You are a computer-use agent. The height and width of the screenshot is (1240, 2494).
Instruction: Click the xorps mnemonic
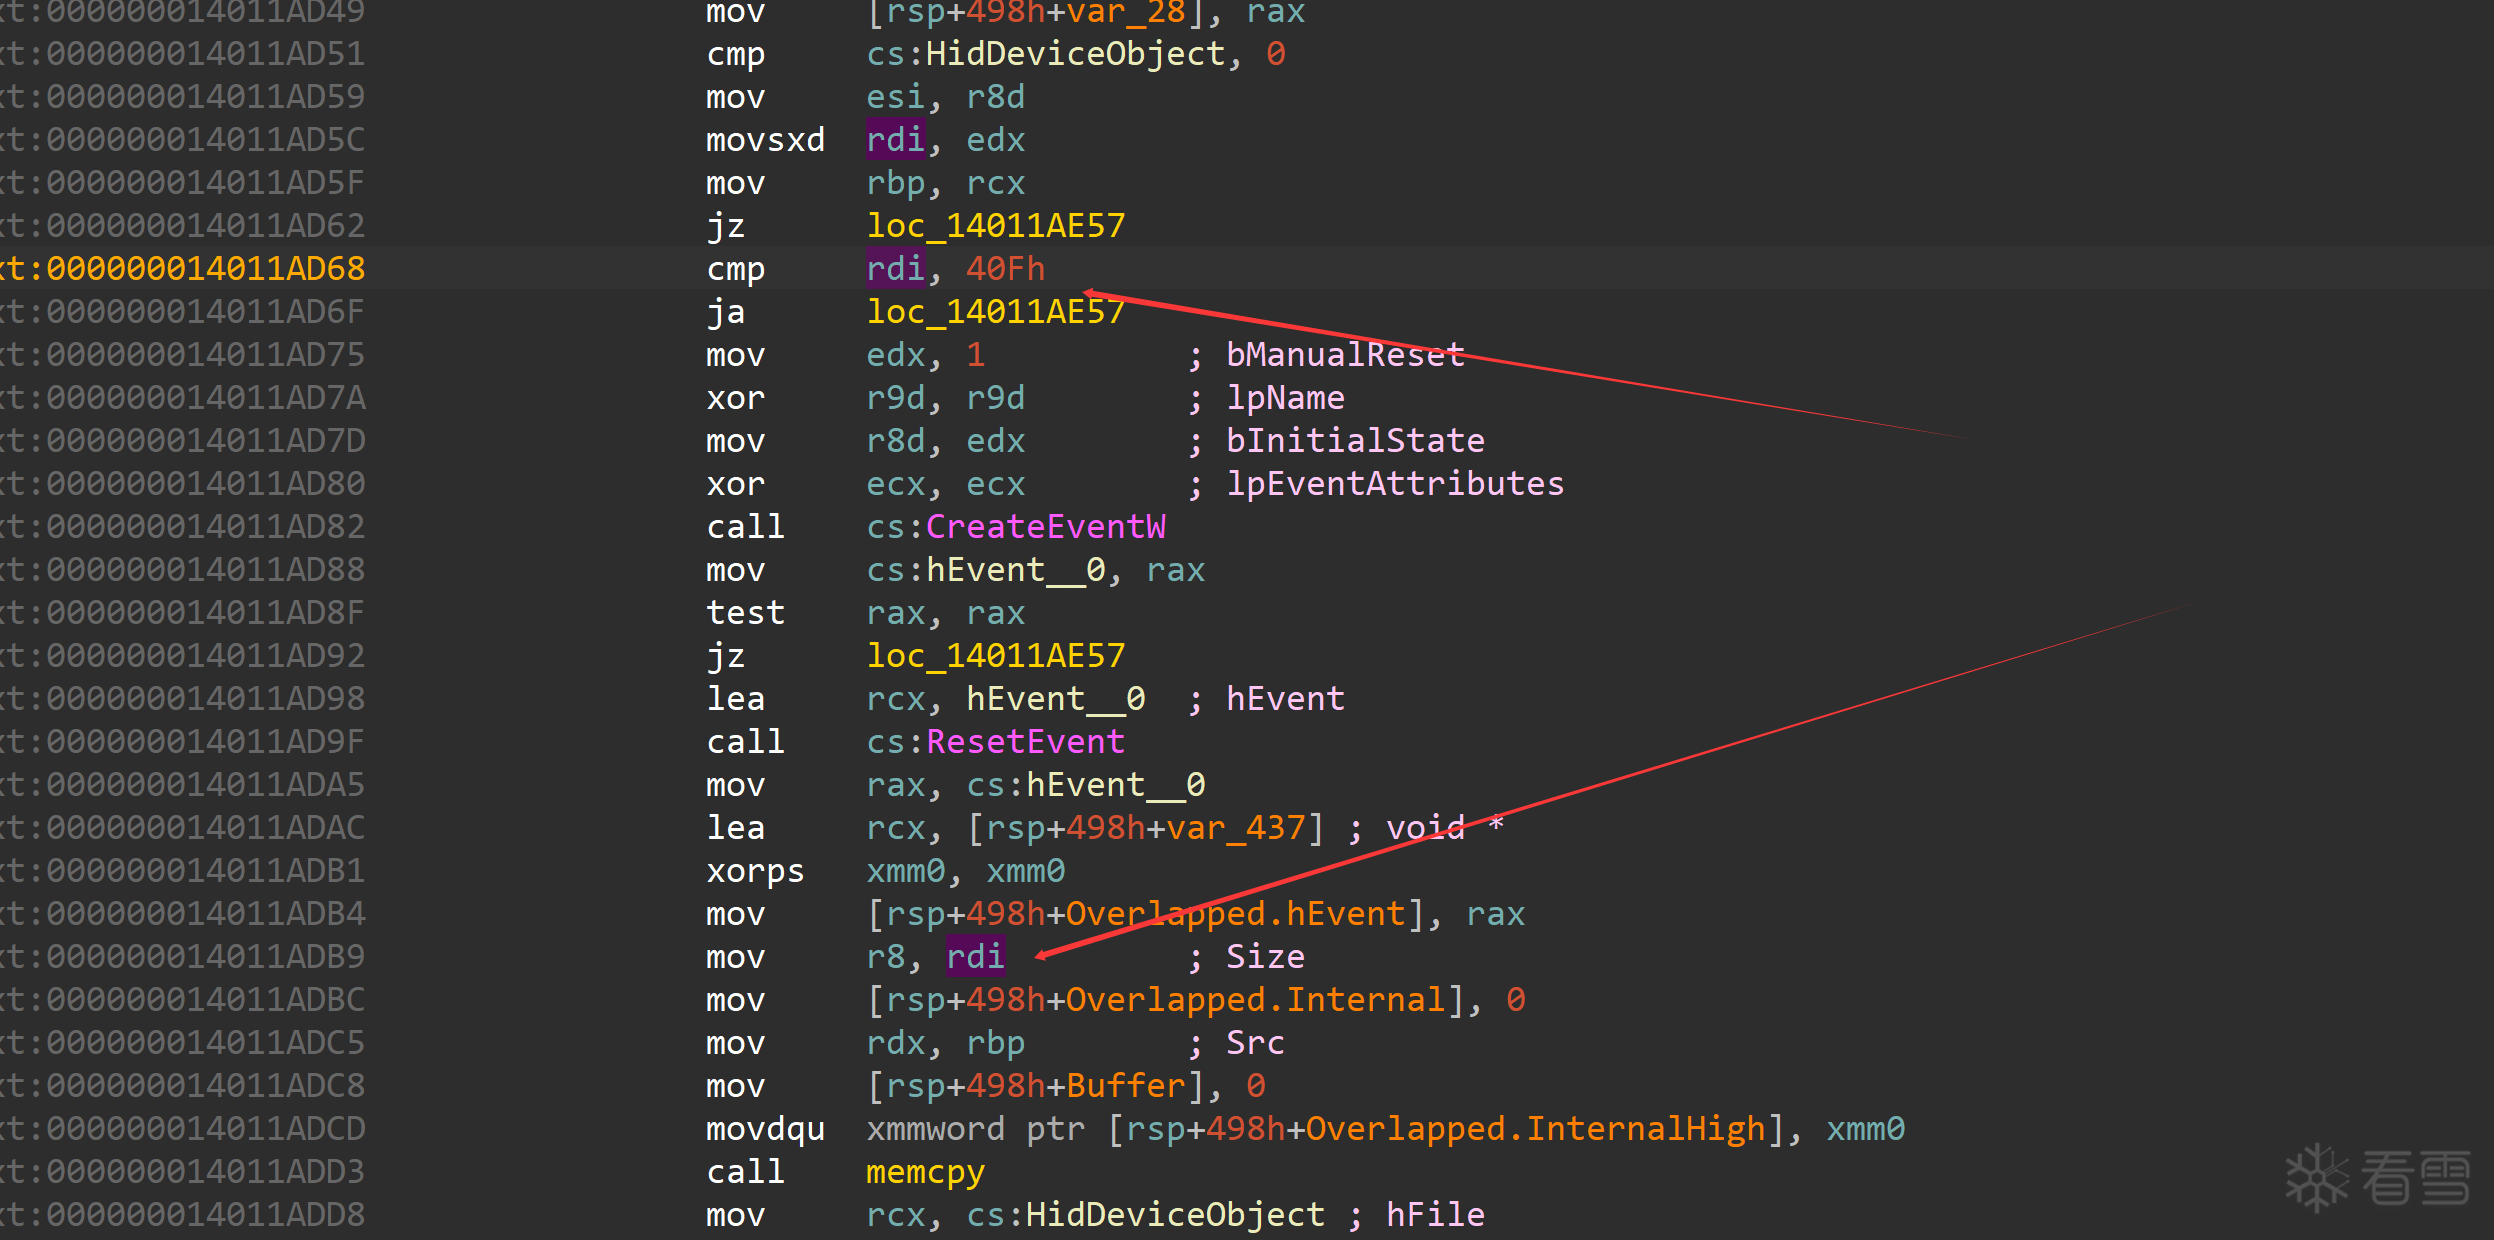tap(755, 871)
